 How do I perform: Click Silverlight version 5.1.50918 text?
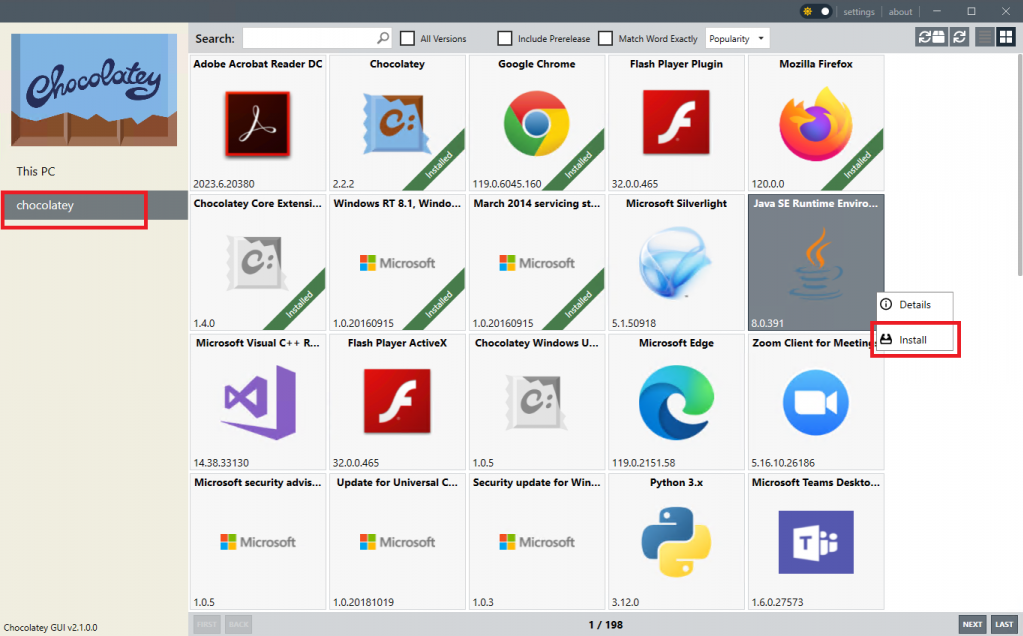(x=634, y=323)
